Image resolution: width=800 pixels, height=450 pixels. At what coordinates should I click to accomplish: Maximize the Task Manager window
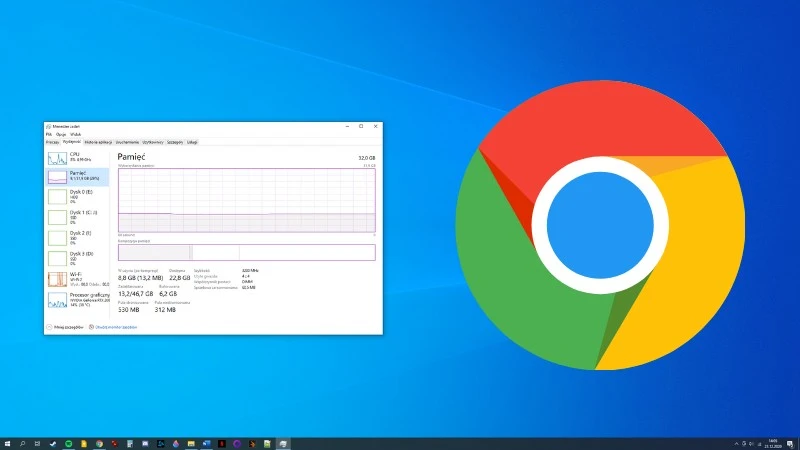point(361,127)
